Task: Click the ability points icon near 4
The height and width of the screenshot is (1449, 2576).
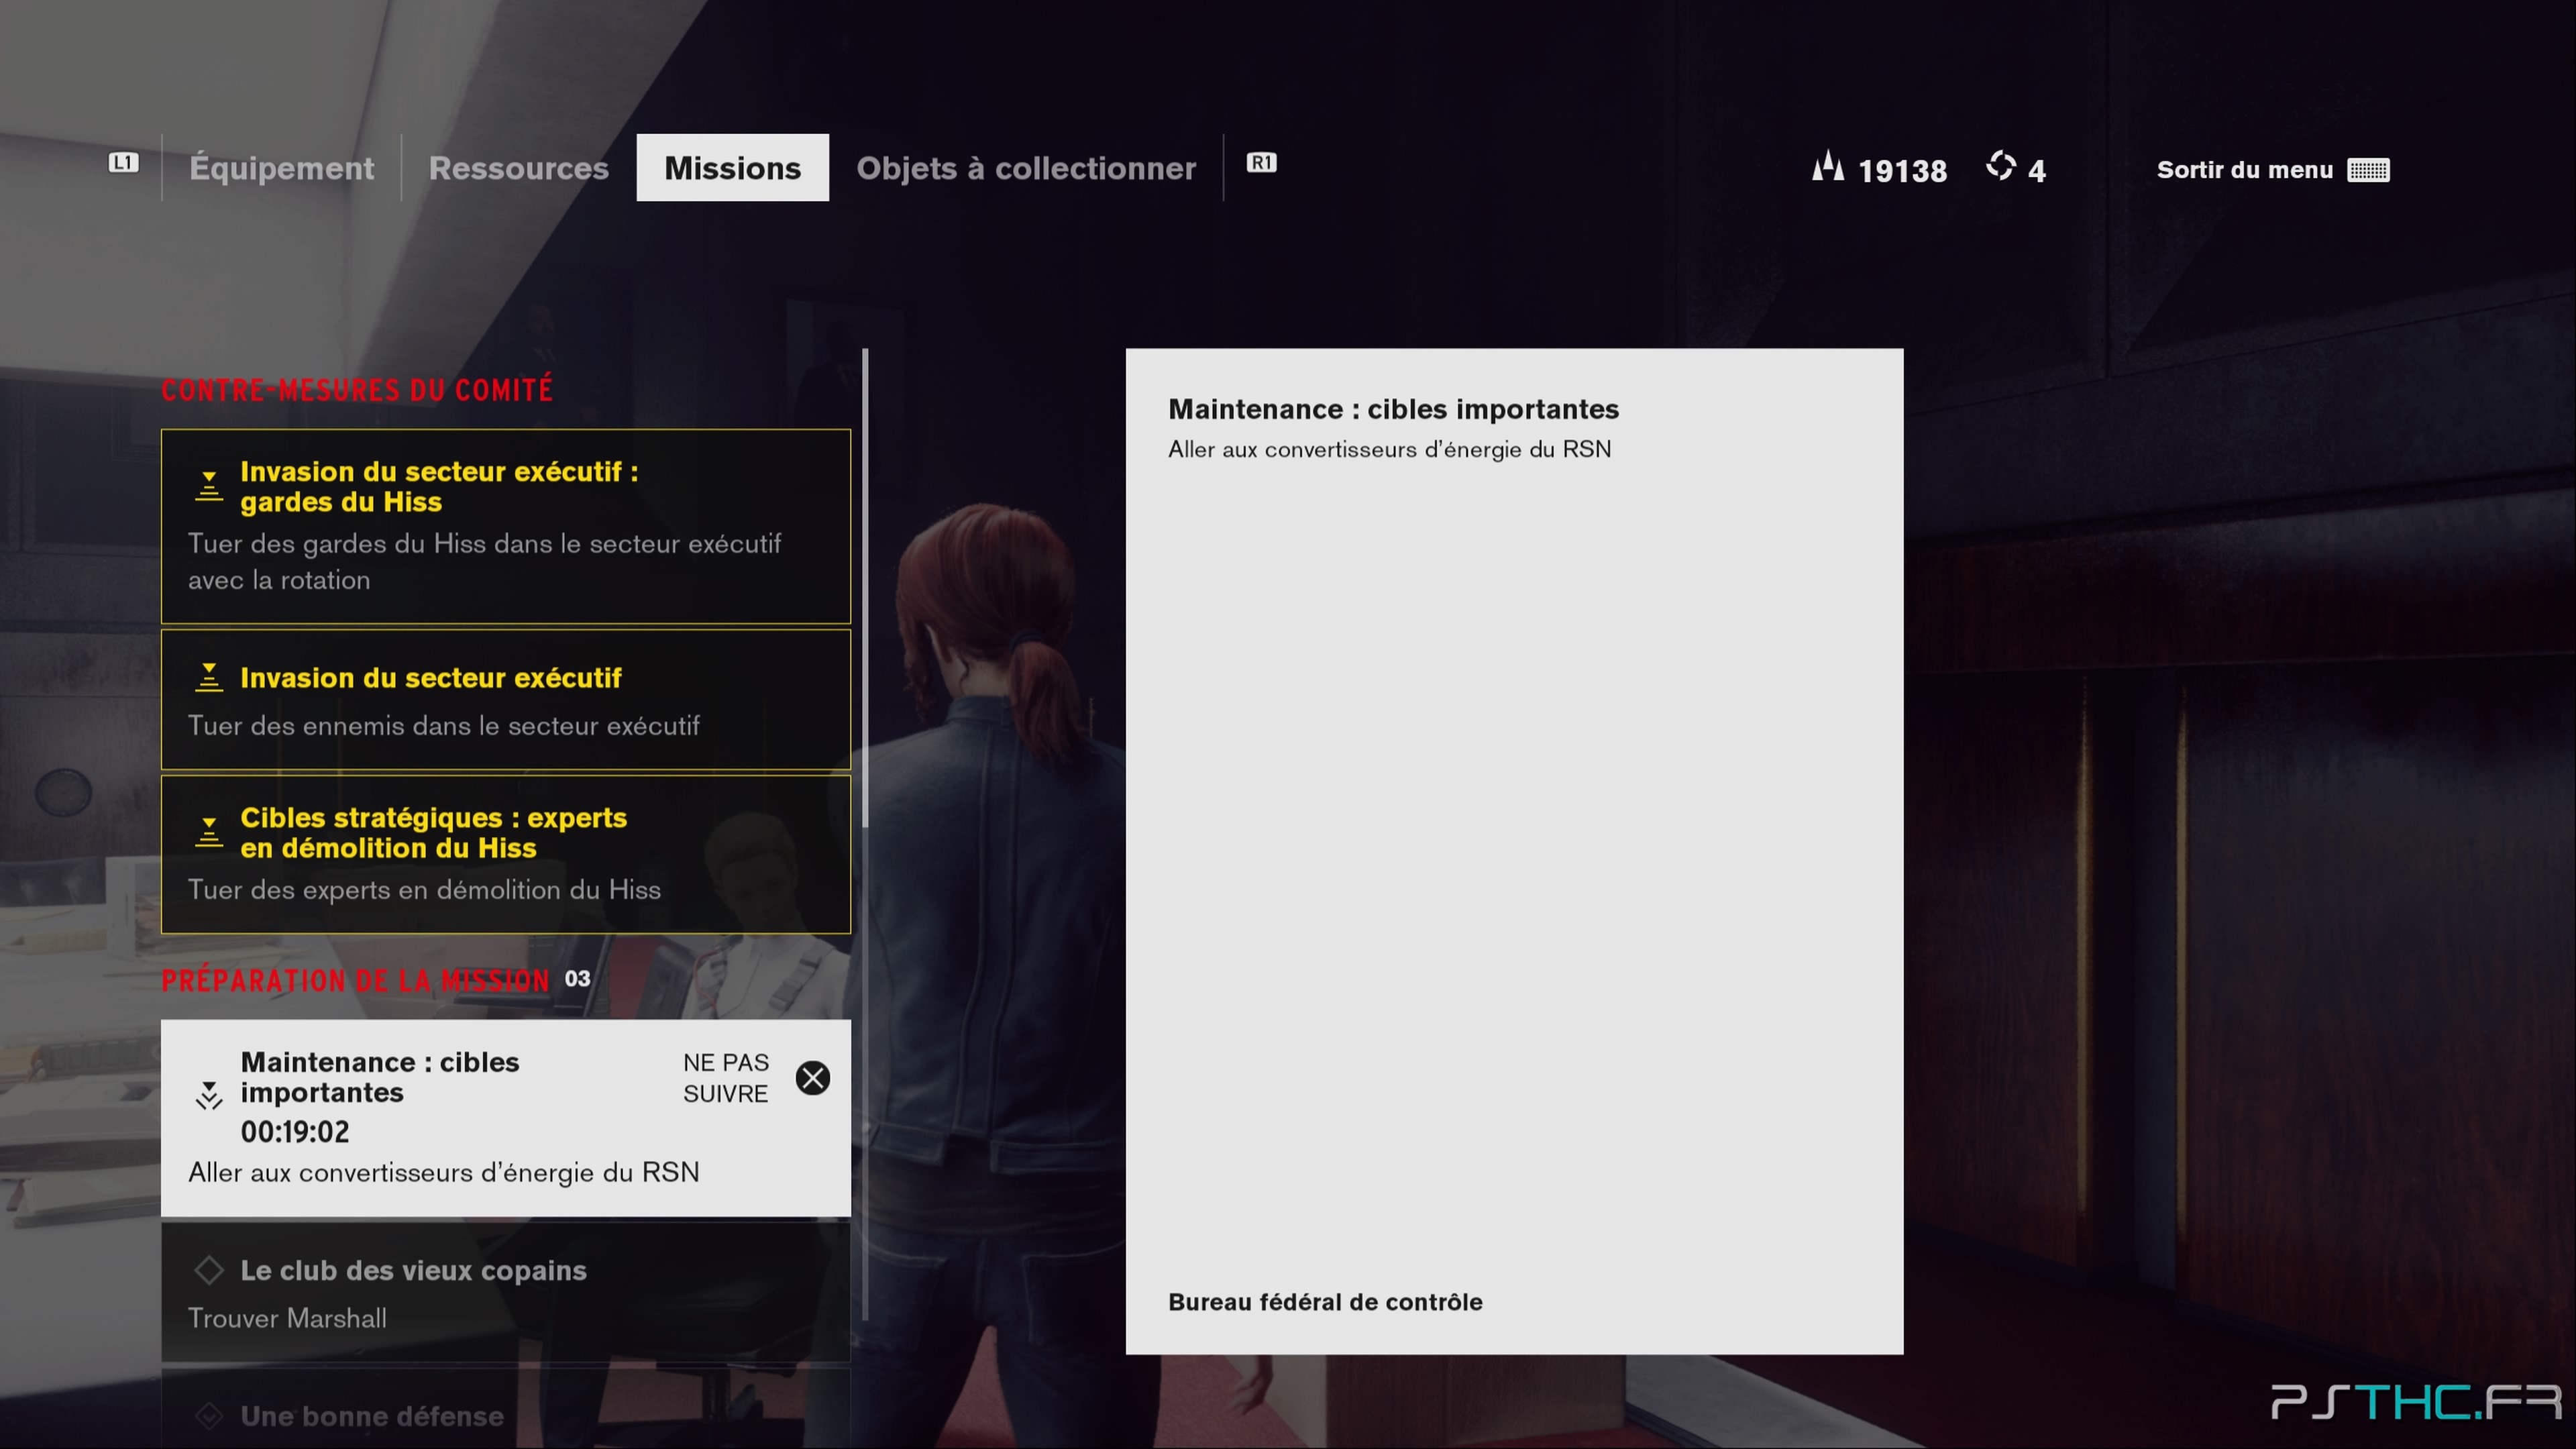Action: [x=2001, y=166]
